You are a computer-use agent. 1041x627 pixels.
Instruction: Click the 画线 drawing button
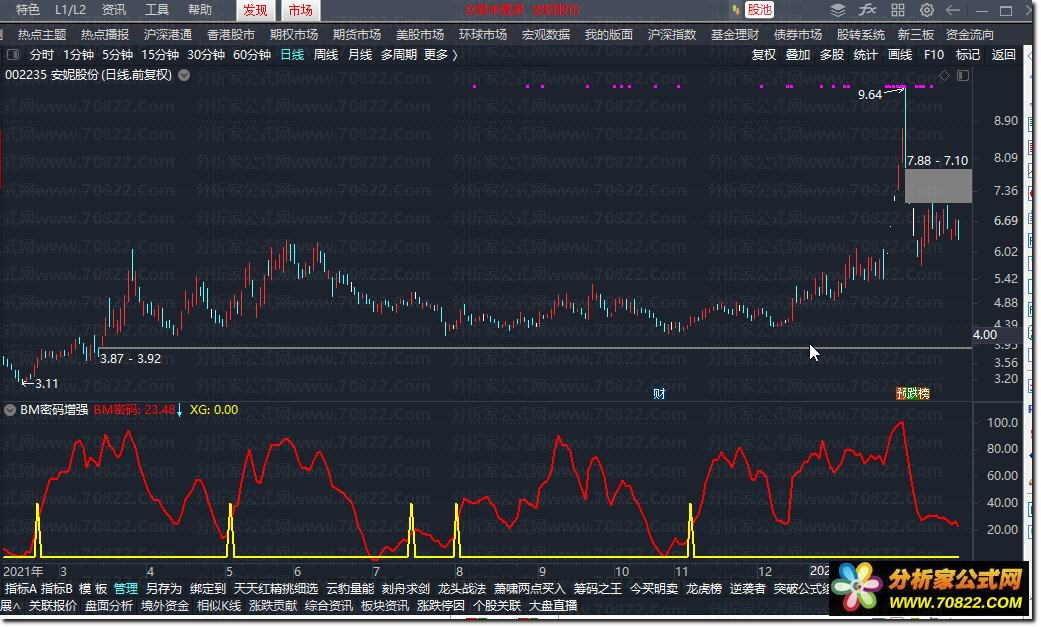tap(900, 54)
